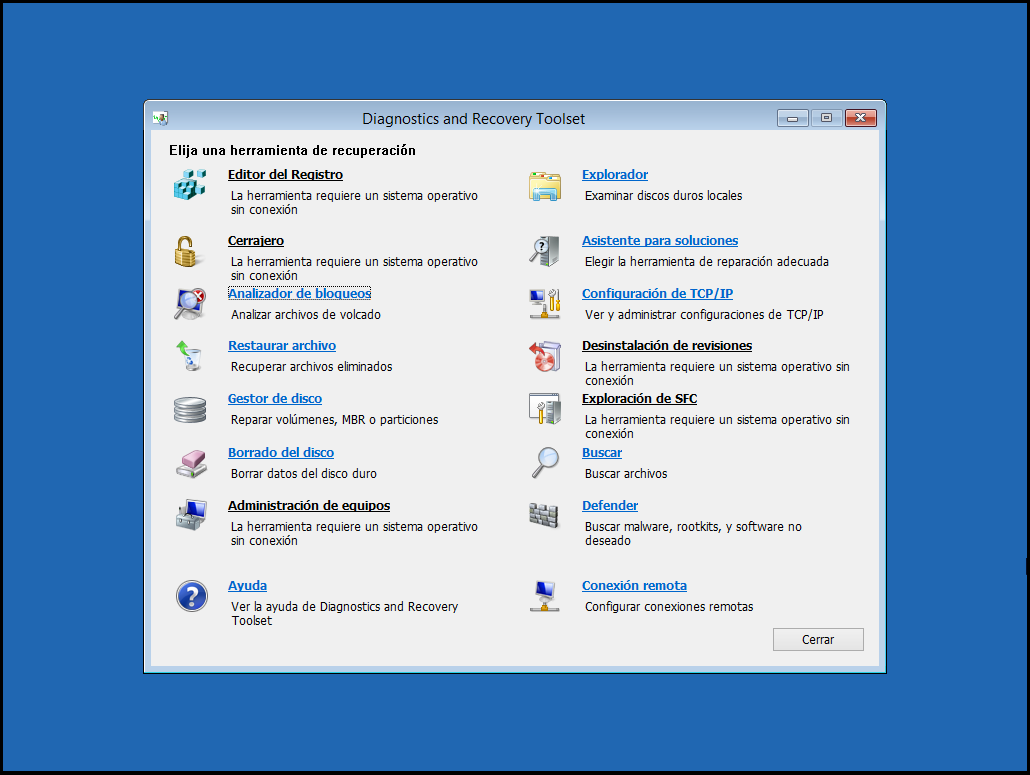Screen dimensions: 1030x775
Task: Click 'Ver la ayuda de Diagnostics' description
Action: click(x=344, y=613)
